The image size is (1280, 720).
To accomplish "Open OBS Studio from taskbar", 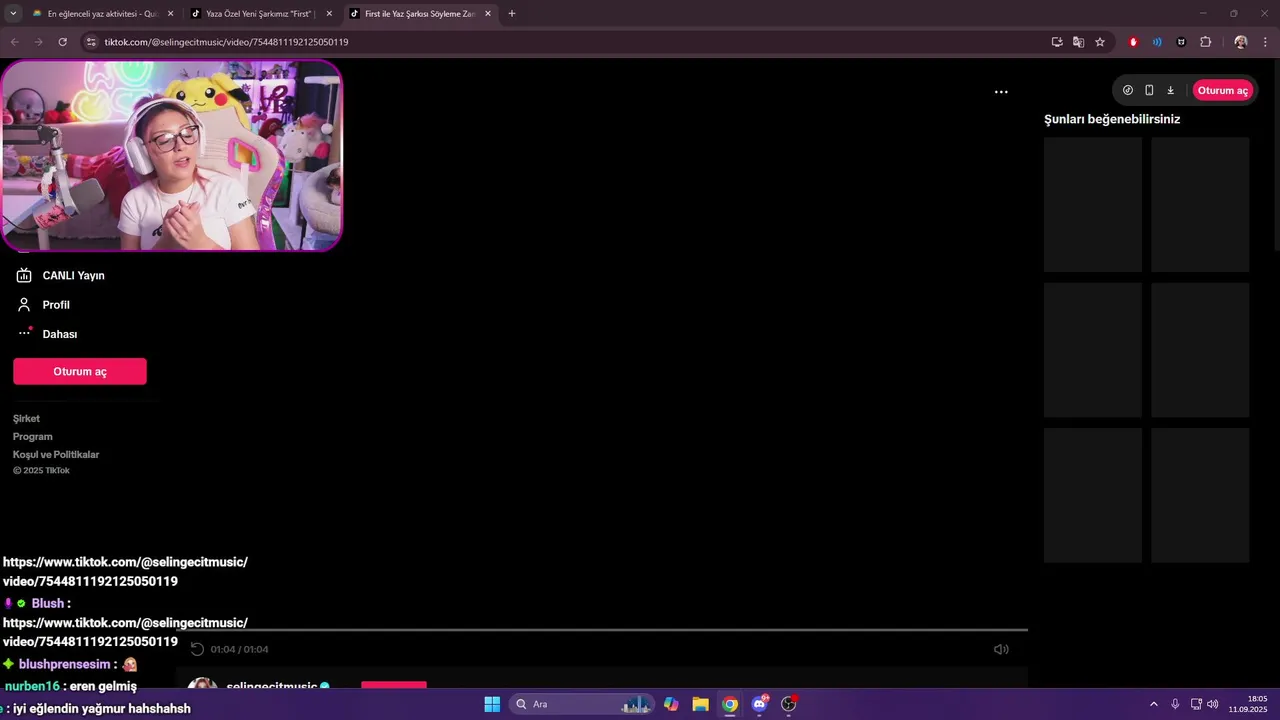I will (789, 704).
